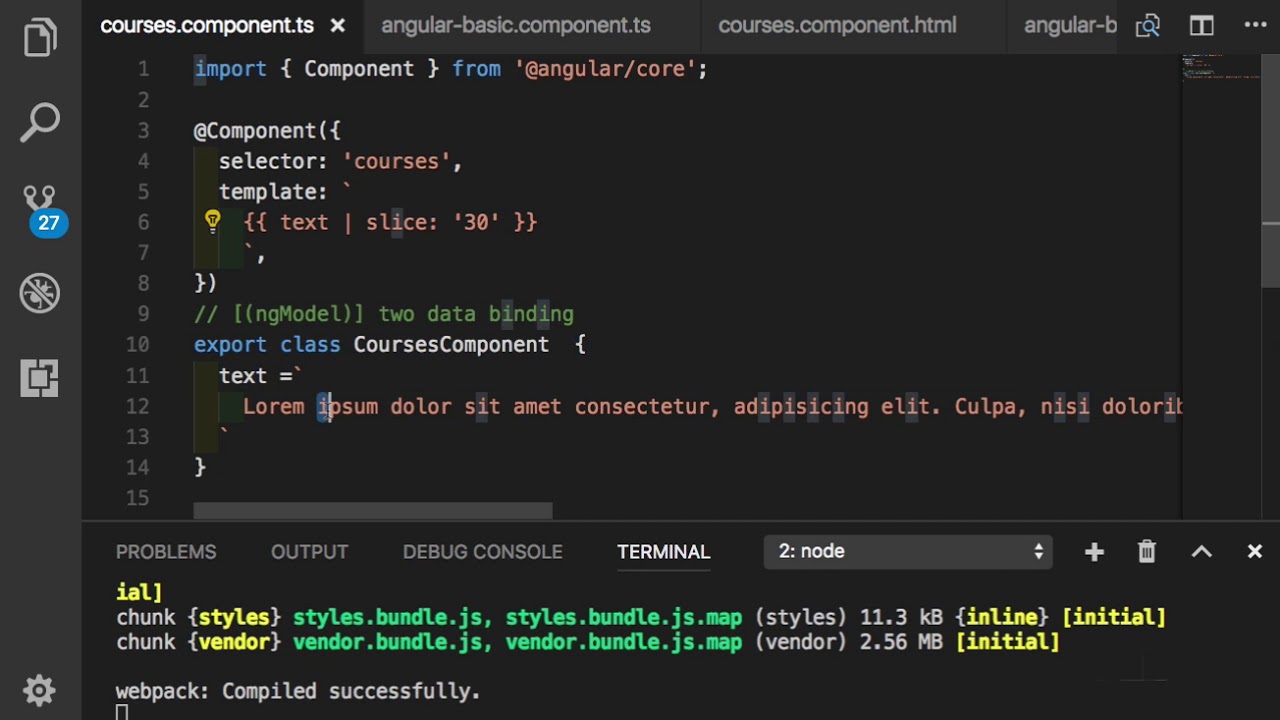The width and height of the screenshot is (1280, 720).
Task: Switch to courses.component.html tab
Action: click(837, 26)
